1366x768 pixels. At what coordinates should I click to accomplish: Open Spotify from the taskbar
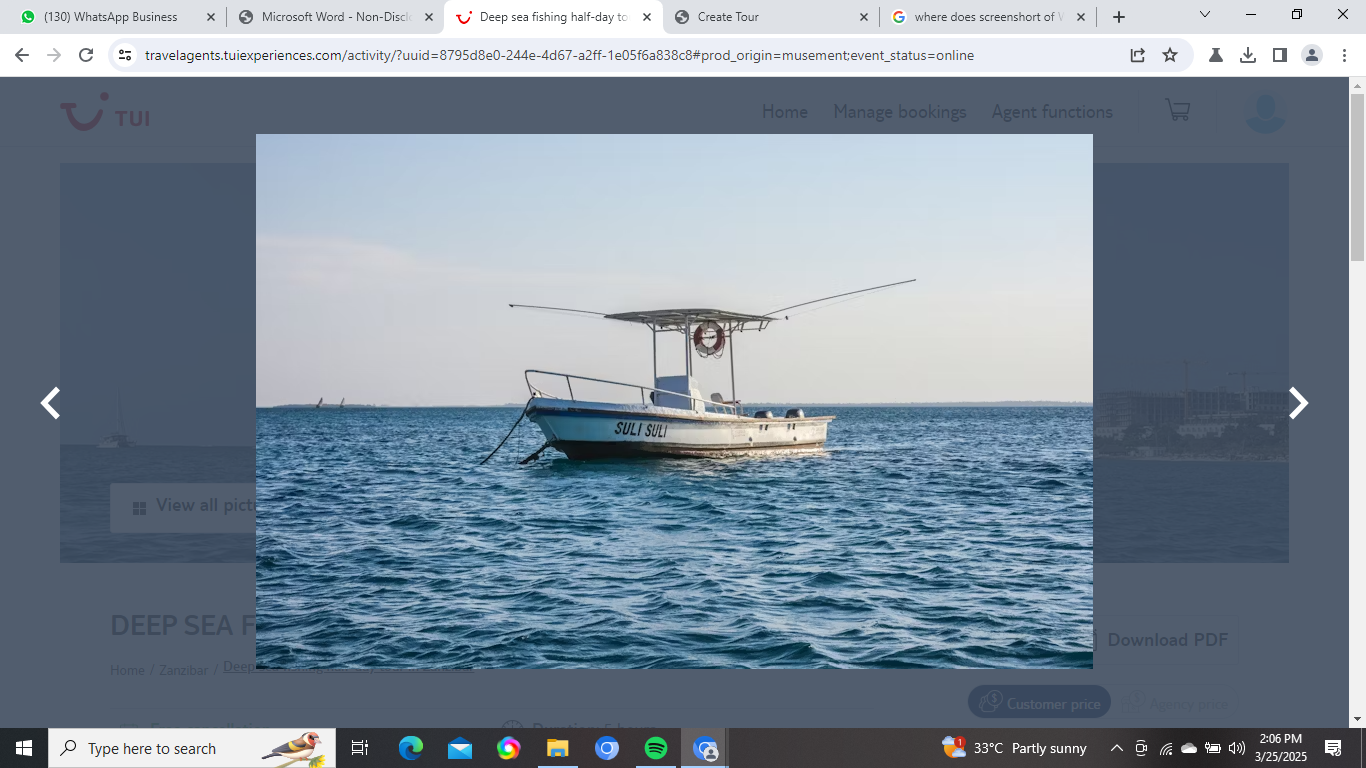[x=656, y=748]
